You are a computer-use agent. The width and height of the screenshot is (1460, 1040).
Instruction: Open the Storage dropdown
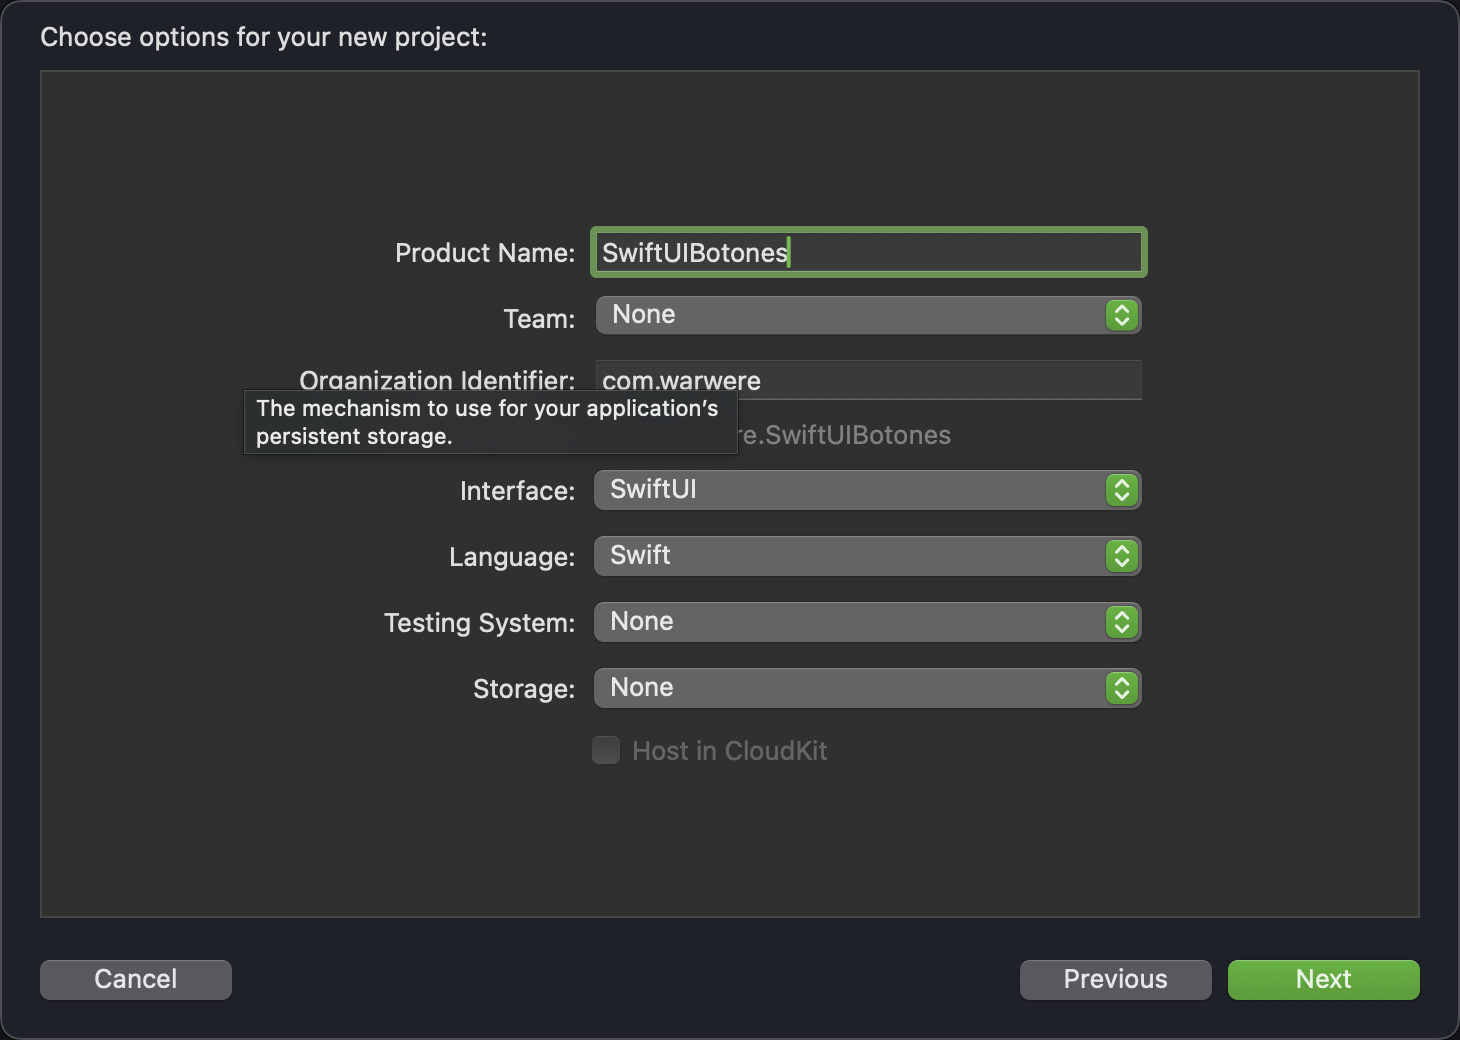(867, 688)
